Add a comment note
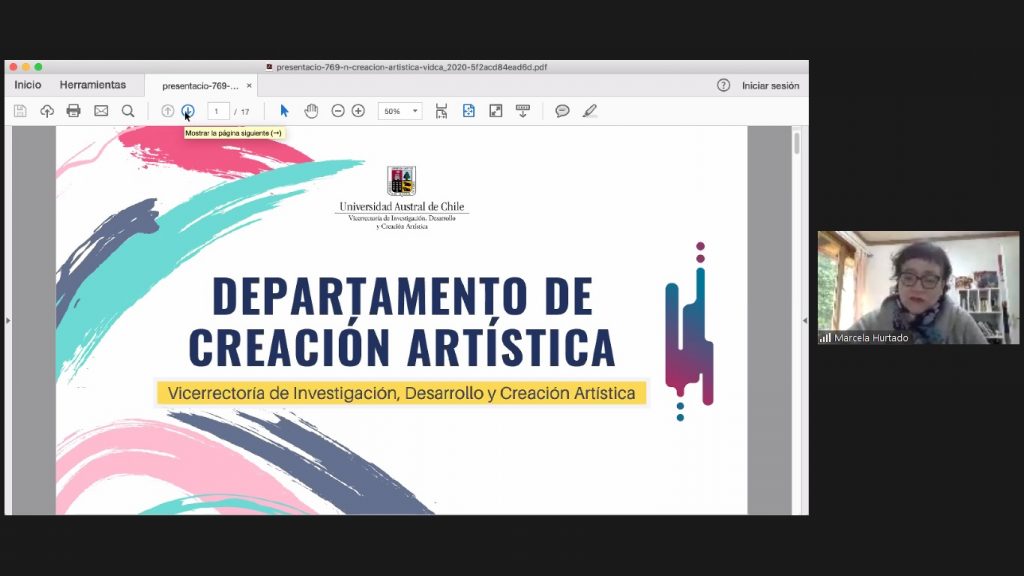 point(562,111)
